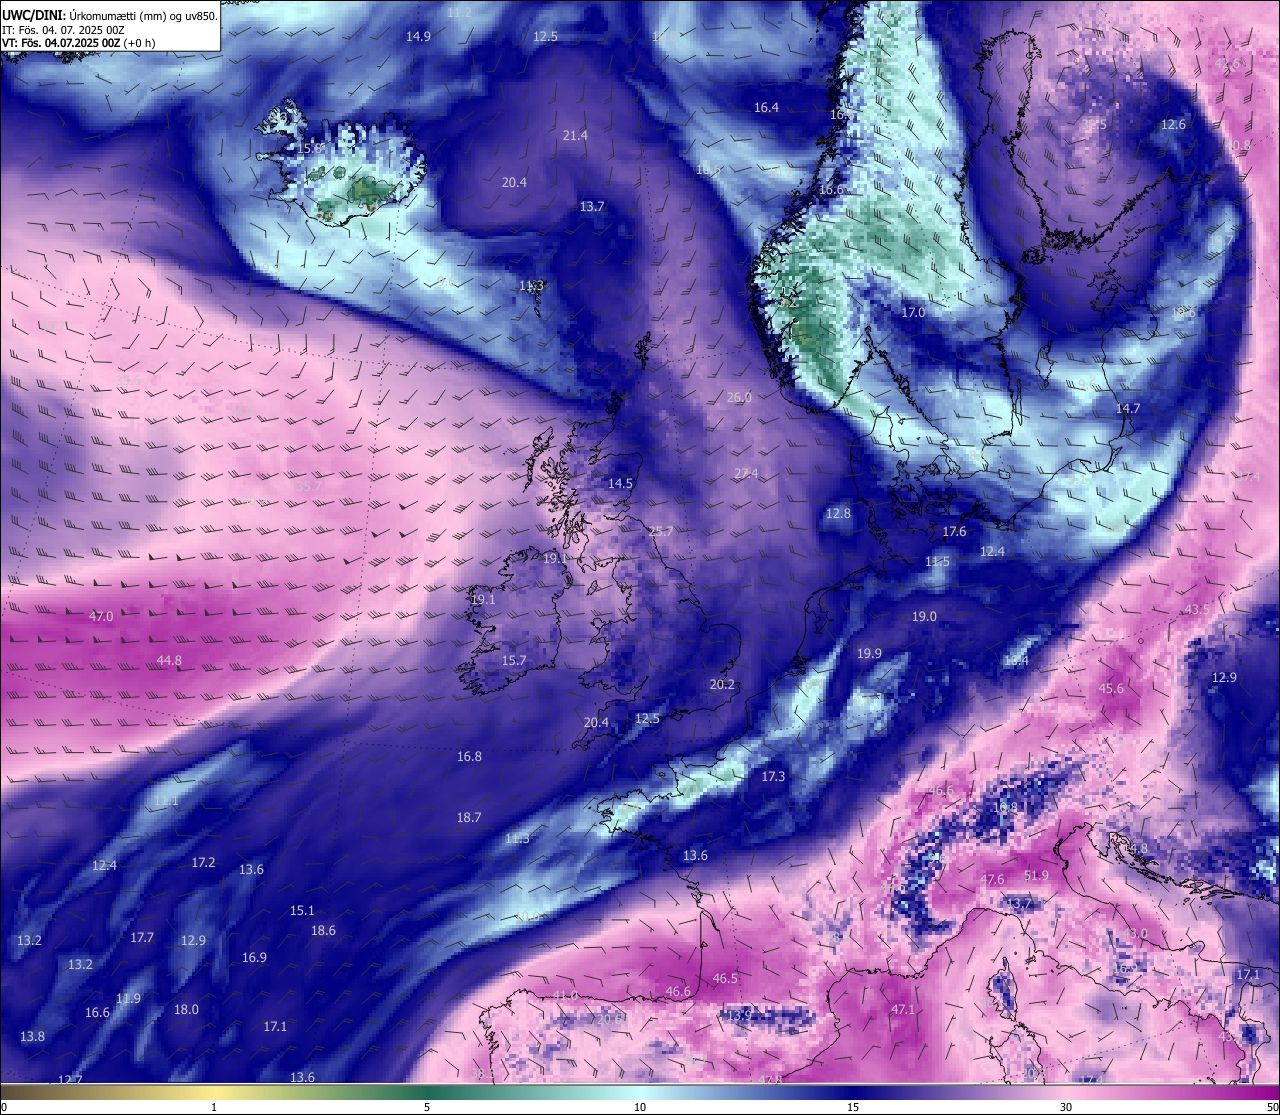Screen dimensions: 1280x1115
Task: Click the 17.6 value over the Baltic coast
Action: [x=954, y=532]
